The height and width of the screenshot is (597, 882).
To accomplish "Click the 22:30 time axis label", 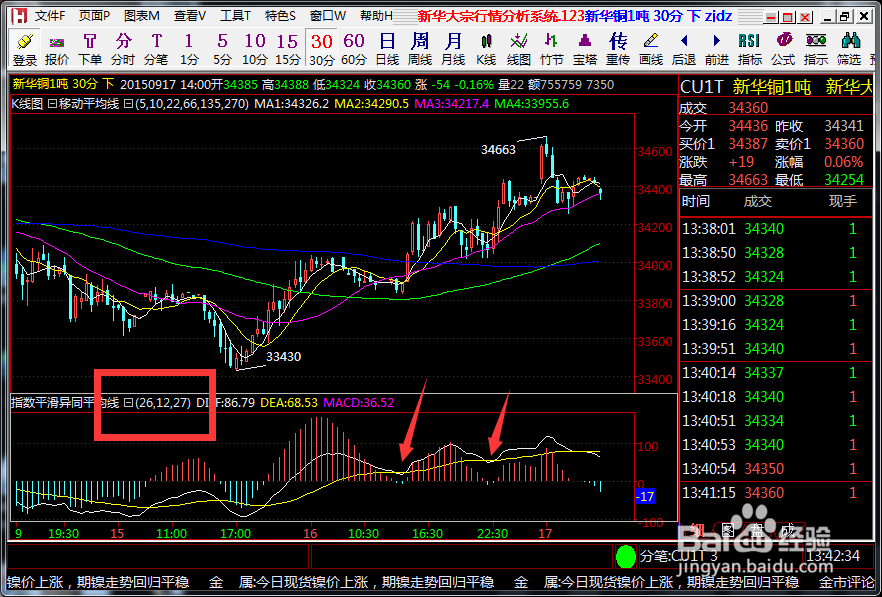I will (x=493, y=533).
